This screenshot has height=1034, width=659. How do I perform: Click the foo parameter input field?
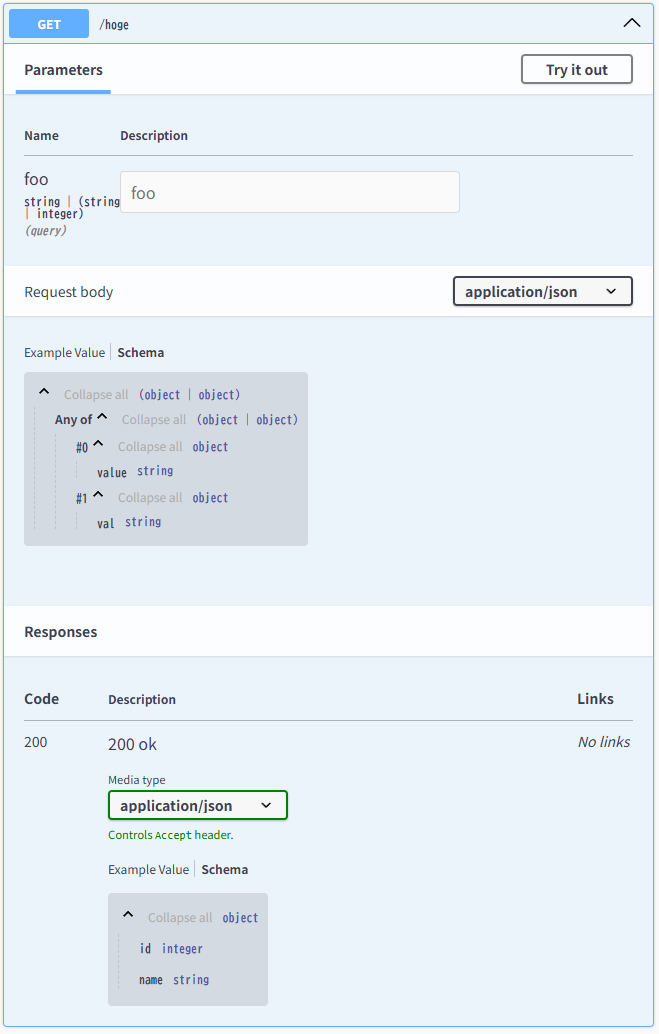pyautogui.click(x=289, y=192)
